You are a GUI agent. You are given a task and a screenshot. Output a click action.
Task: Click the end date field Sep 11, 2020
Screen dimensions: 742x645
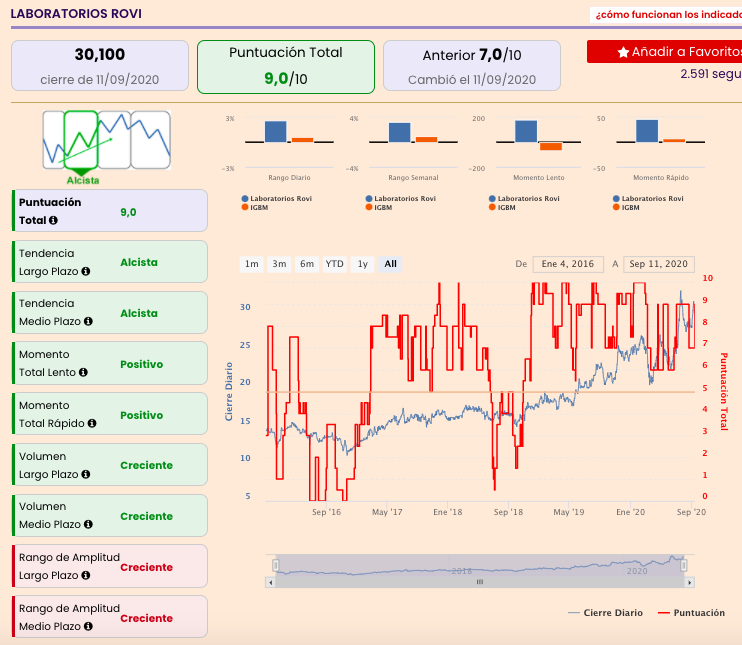click(659, 264)
